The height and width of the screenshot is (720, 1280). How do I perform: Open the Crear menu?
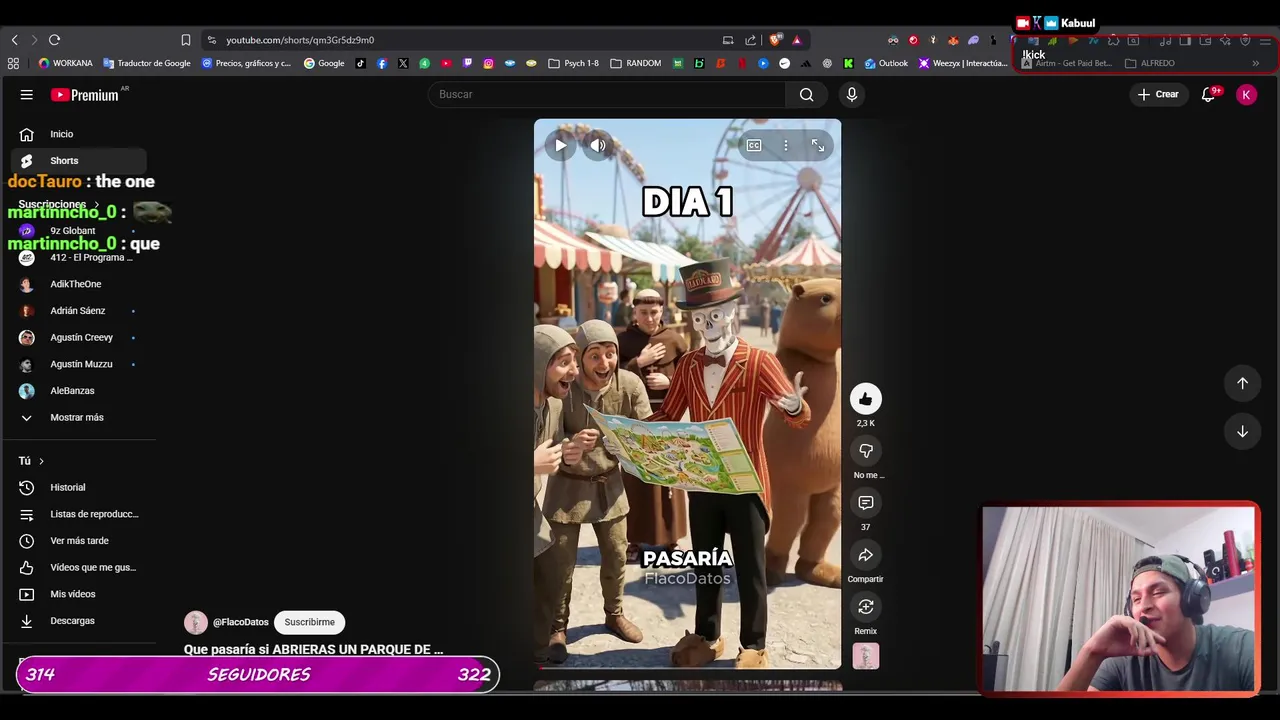point(1158,94)
